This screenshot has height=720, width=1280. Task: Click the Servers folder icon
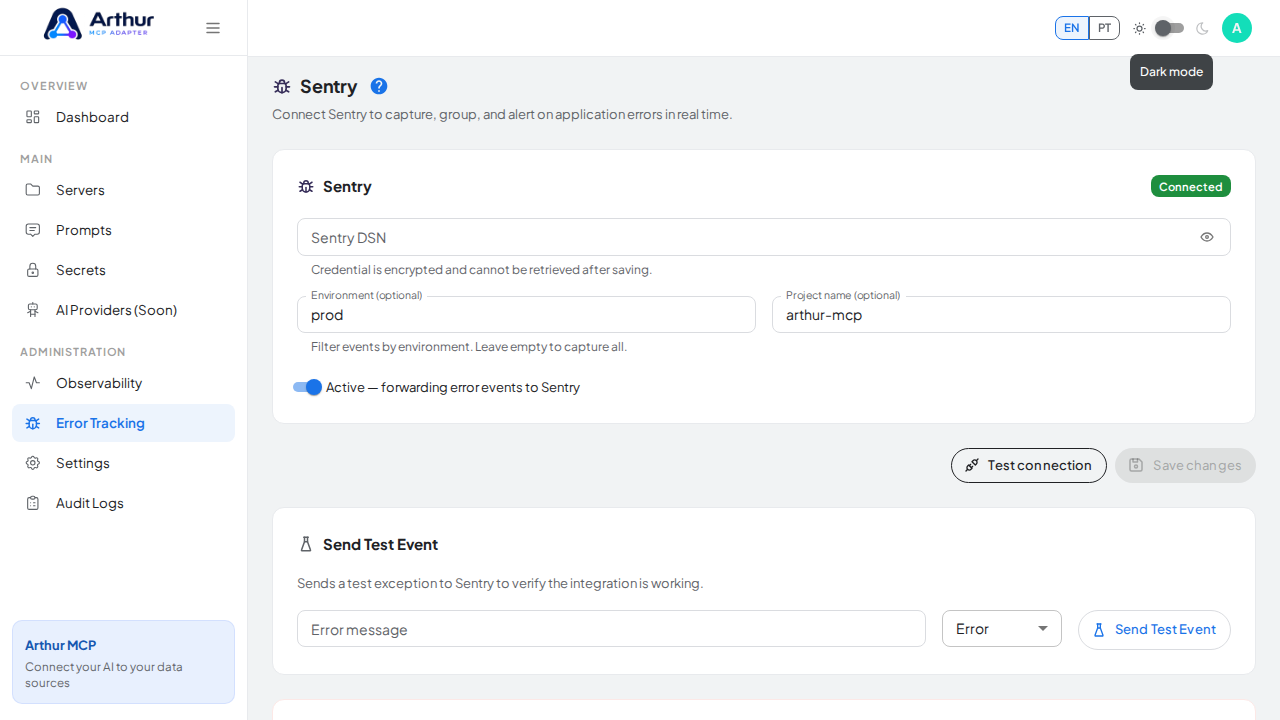coord(33,190)
